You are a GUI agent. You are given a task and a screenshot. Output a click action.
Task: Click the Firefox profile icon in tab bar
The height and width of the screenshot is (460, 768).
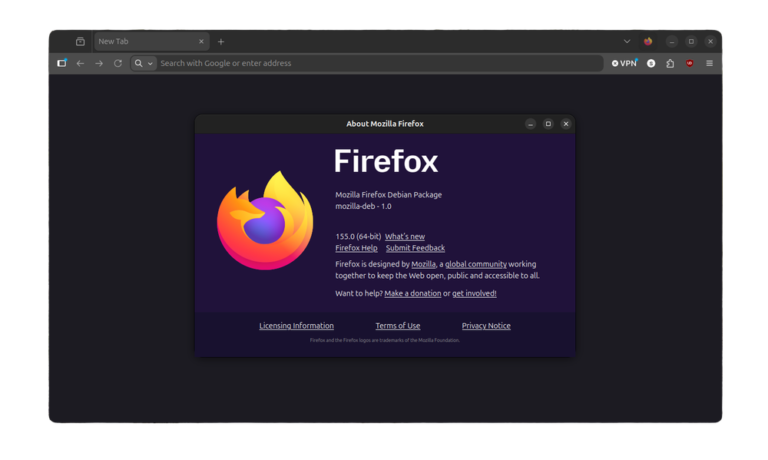648,42
